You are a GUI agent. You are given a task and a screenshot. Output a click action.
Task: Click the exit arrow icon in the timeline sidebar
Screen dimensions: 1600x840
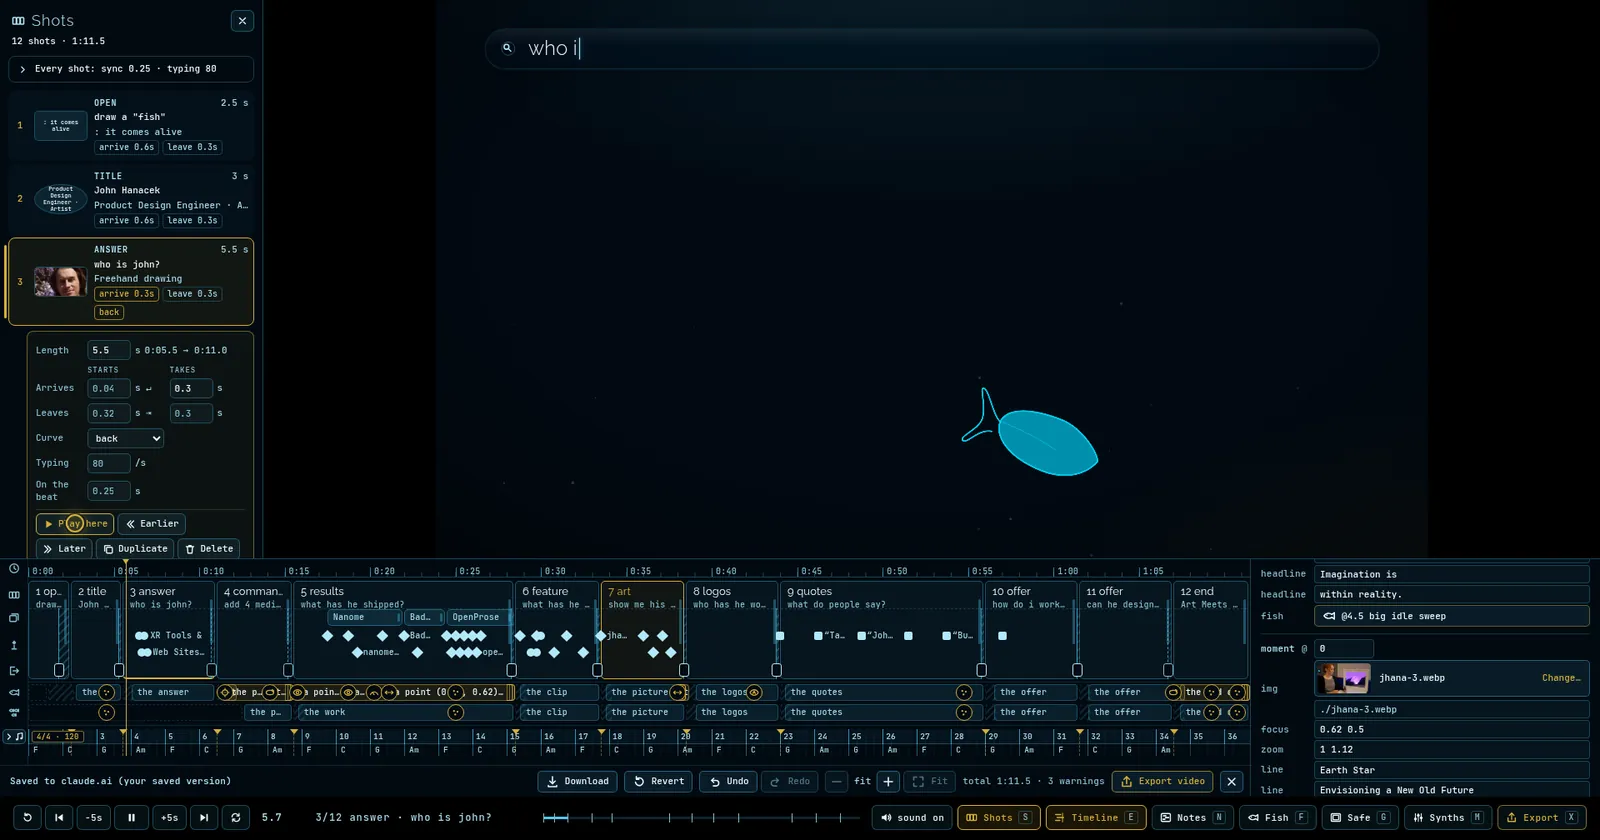coord(14,671)
